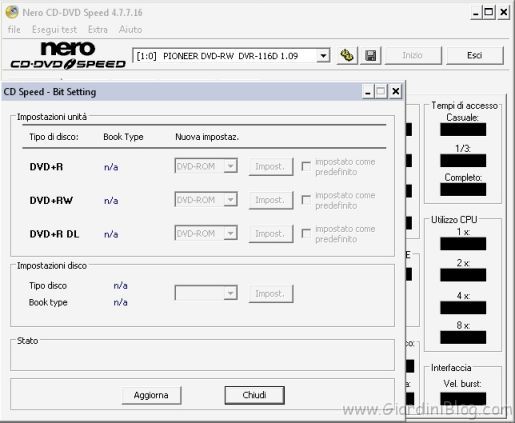The height and width of the screenshot is (423, 515).
Task: Click the Casuale access time field
Action: point(463,129)
